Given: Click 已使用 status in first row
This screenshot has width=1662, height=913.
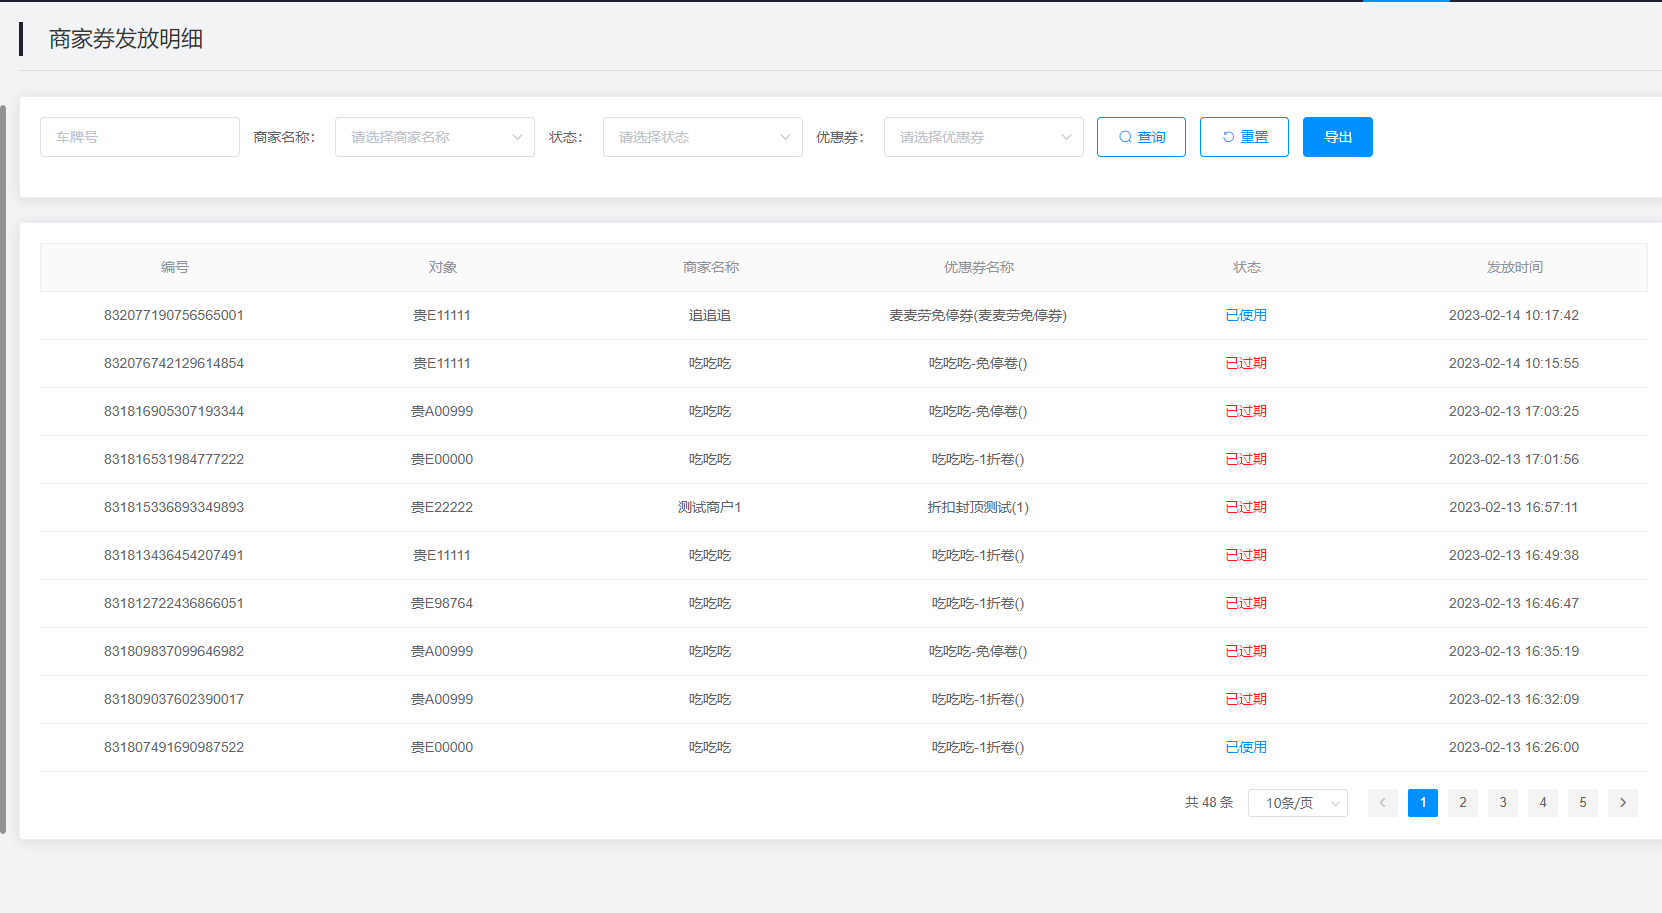Looking at the screenshot, I should tap(1246, 315).
